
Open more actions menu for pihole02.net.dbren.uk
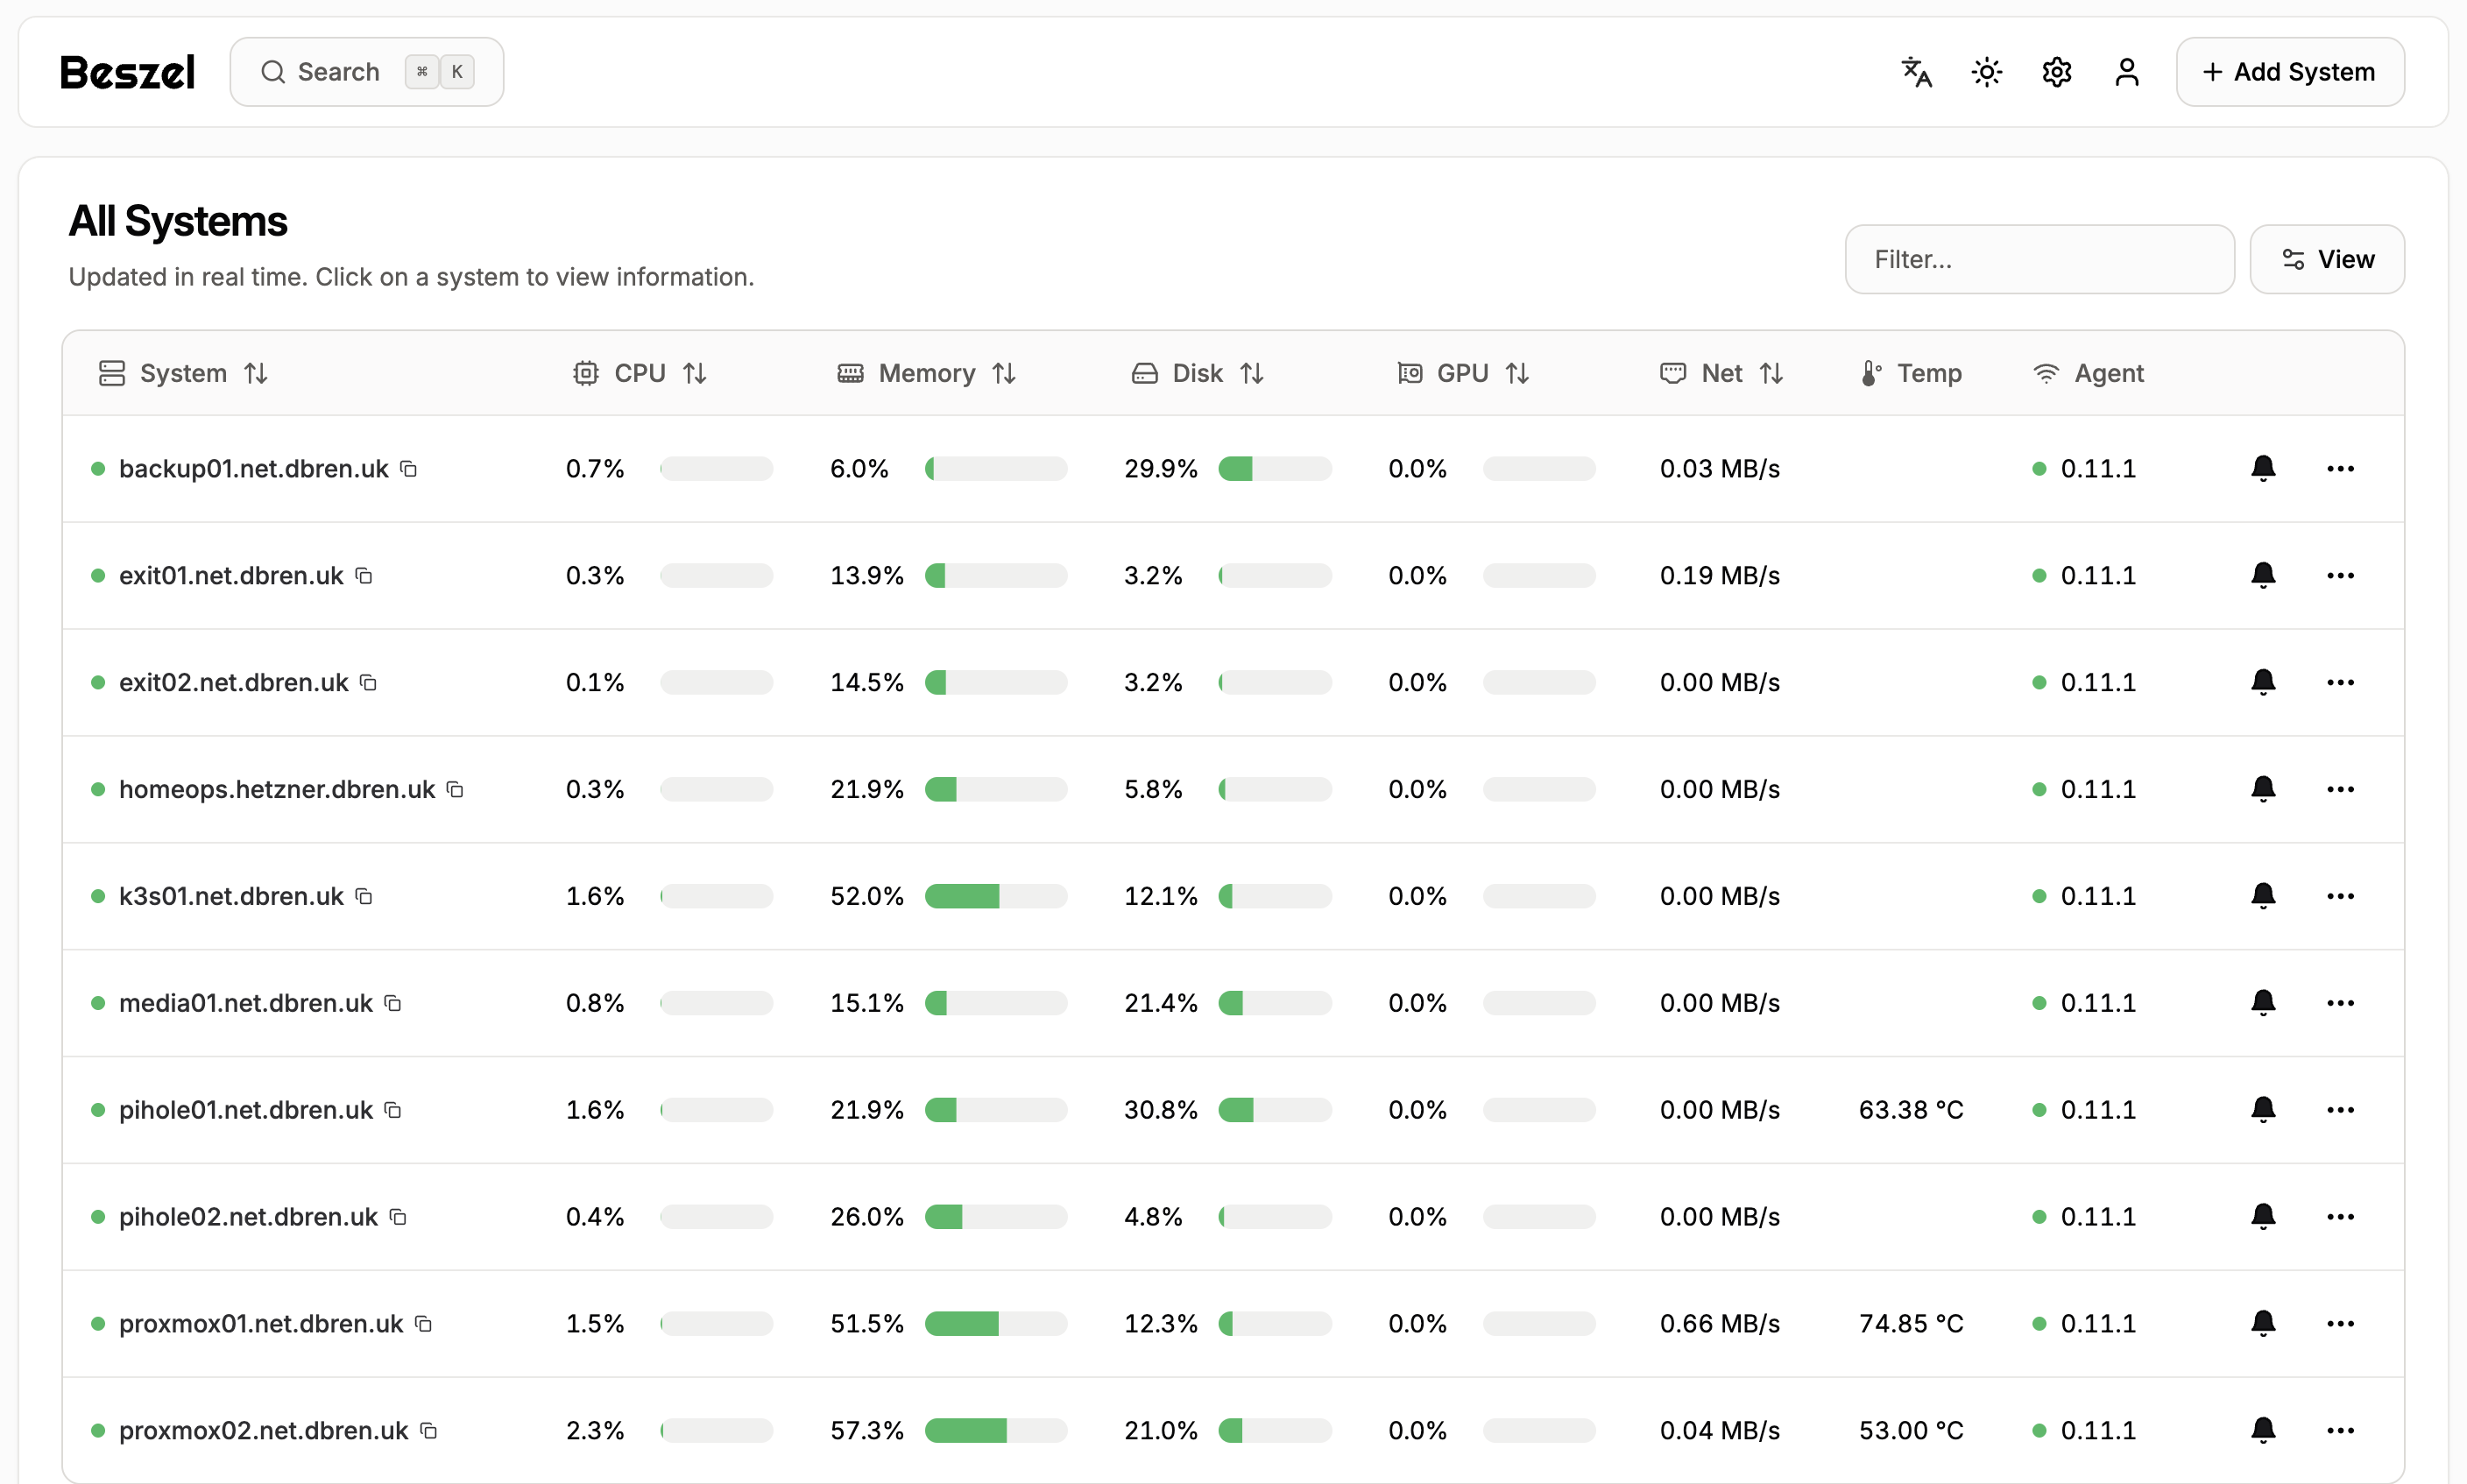click(x=2340, y=1217)
